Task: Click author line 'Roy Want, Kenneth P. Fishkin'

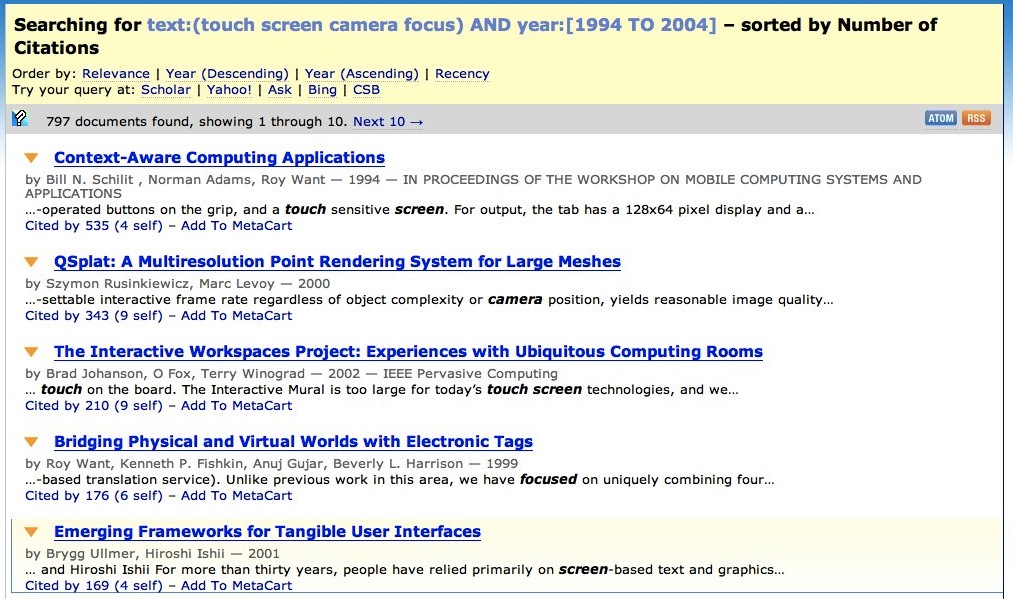Action: coord(271,463)
